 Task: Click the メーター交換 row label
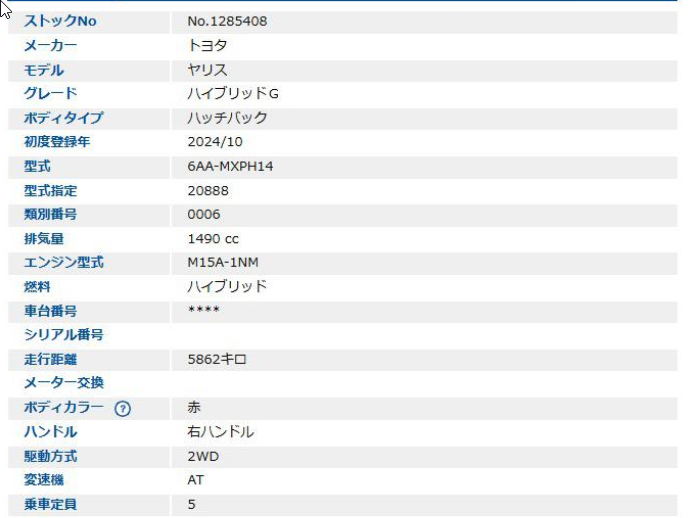(x=64, y=383)
